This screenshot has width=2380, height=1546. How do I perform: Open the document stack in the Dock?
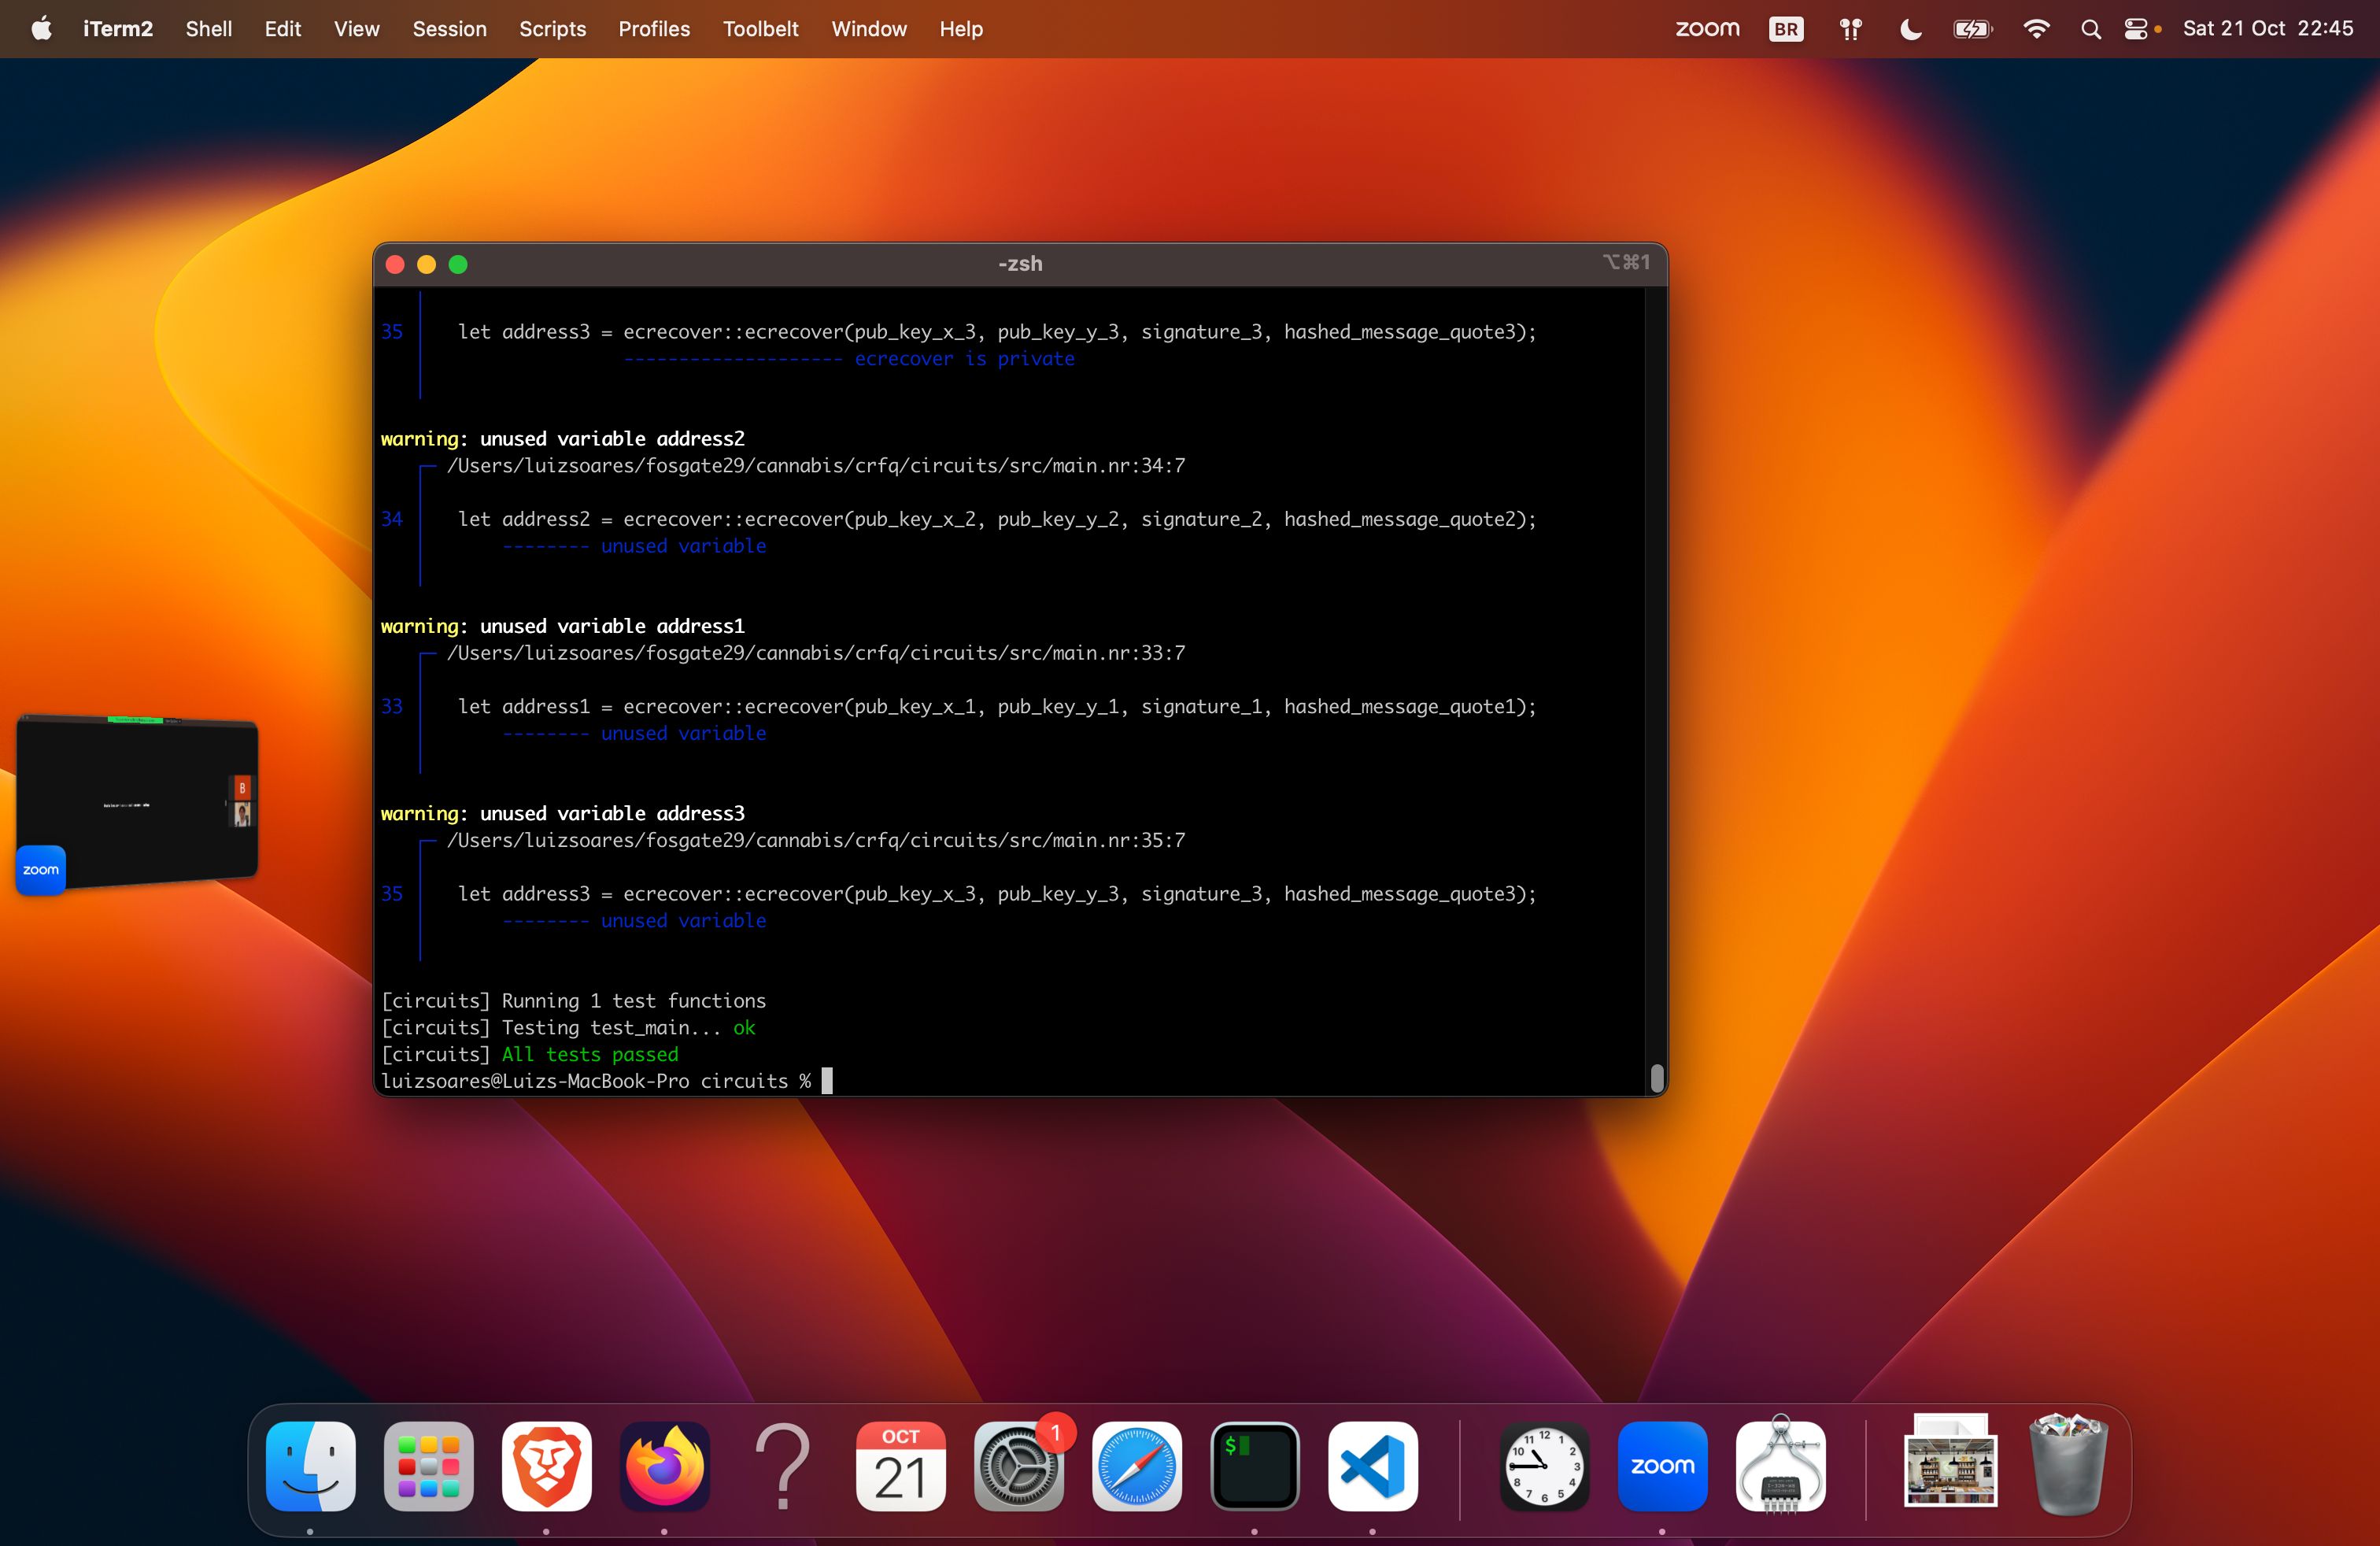(1950, 1462)
